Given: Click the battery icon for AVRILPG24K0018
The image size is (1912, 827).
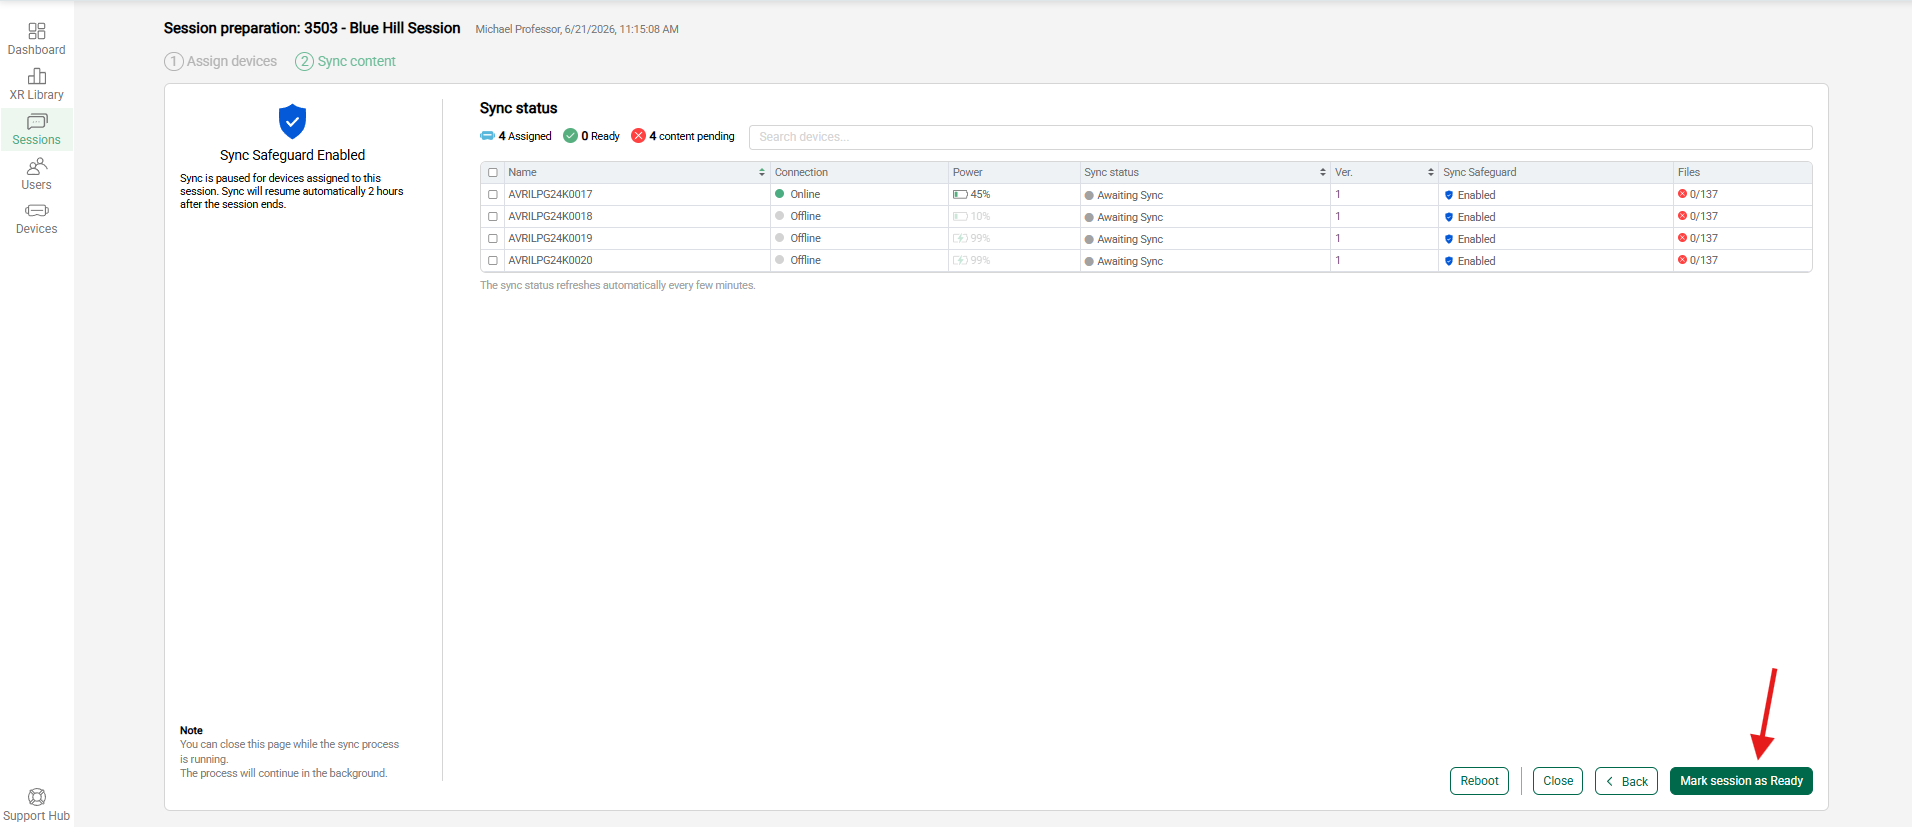Looking at the screenshot, I should (x=960, y=217).
